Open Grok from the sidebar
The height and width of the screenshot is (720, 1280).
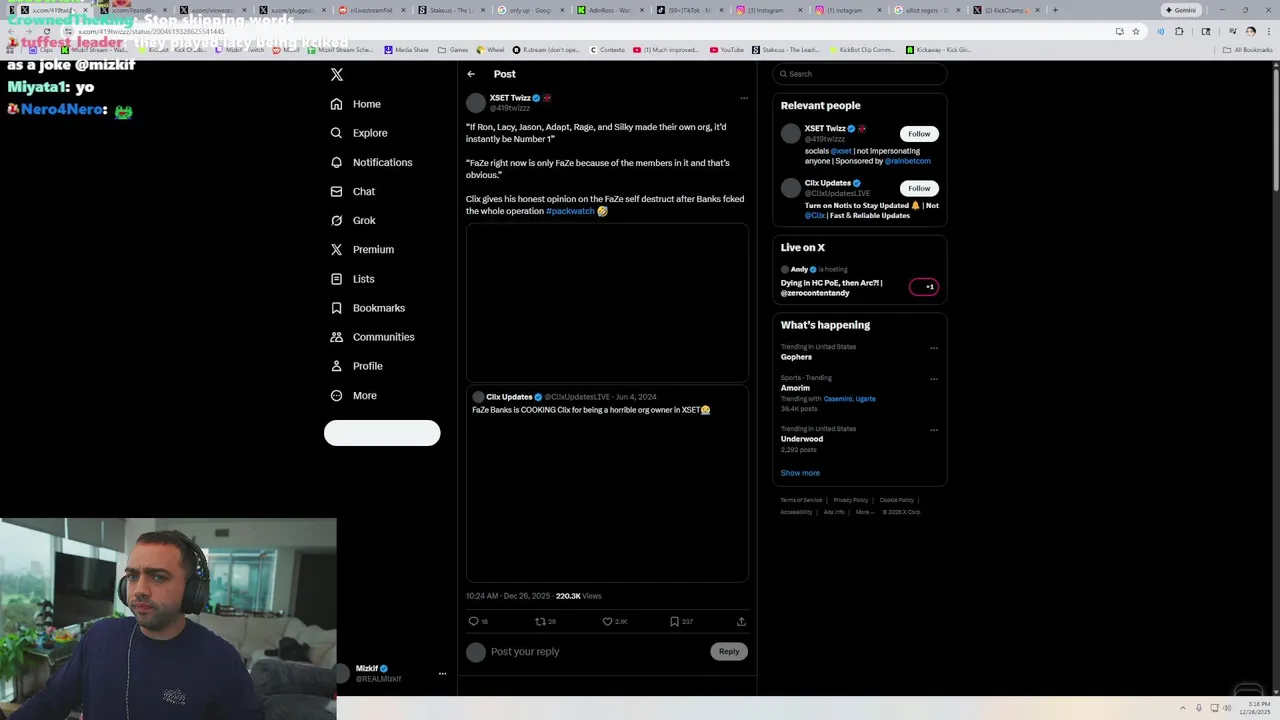coord(353,220)
